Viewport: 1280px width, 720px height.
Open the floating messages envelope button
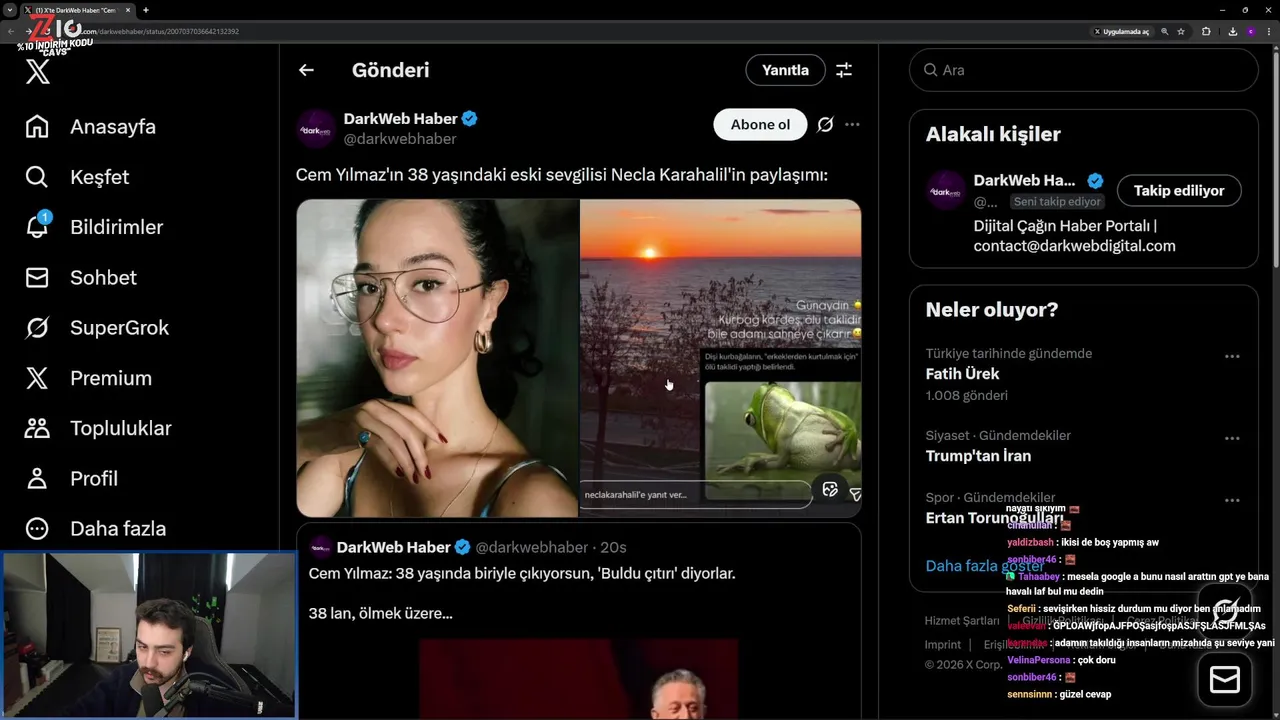point(1225,680)
